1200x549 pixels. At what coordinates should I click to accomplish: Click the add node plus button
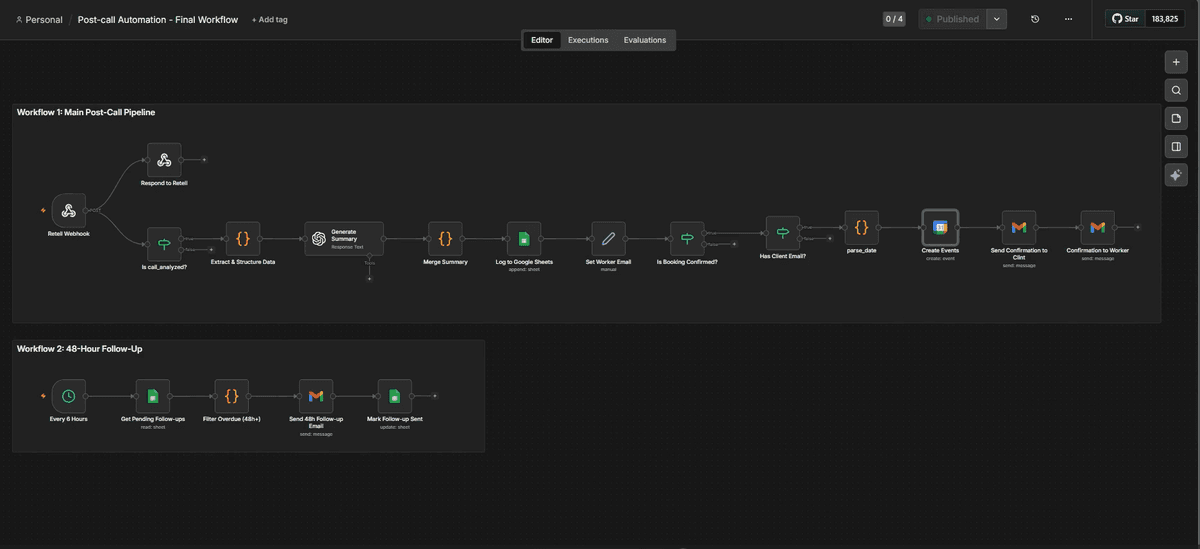[x=1176, y=62]
